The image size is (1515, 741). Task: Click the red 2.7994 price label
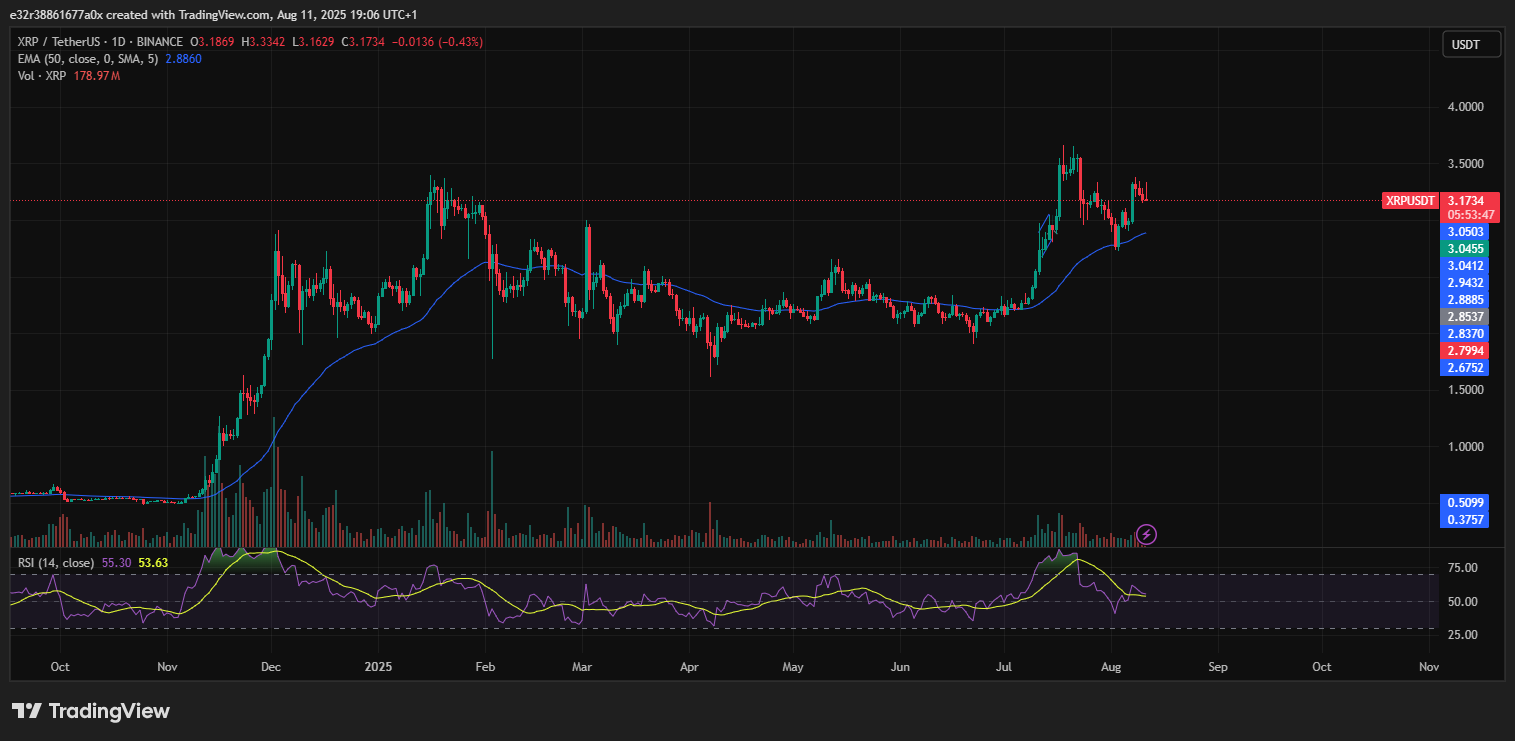pos(1465,351)
